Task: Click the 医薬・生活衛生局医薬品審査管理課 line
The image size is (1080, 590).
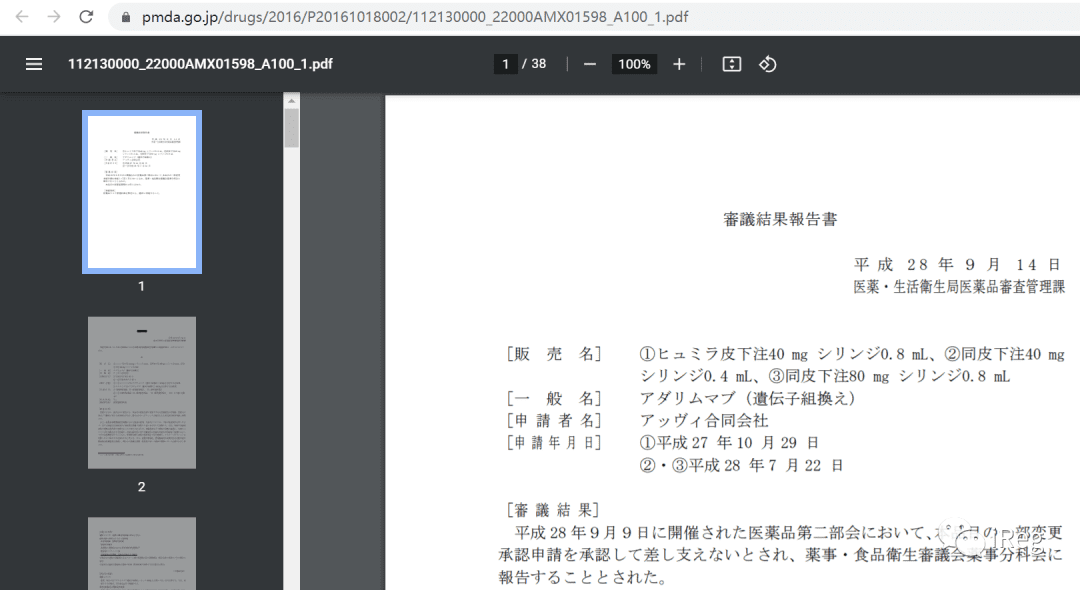Action: pos(959,287)
